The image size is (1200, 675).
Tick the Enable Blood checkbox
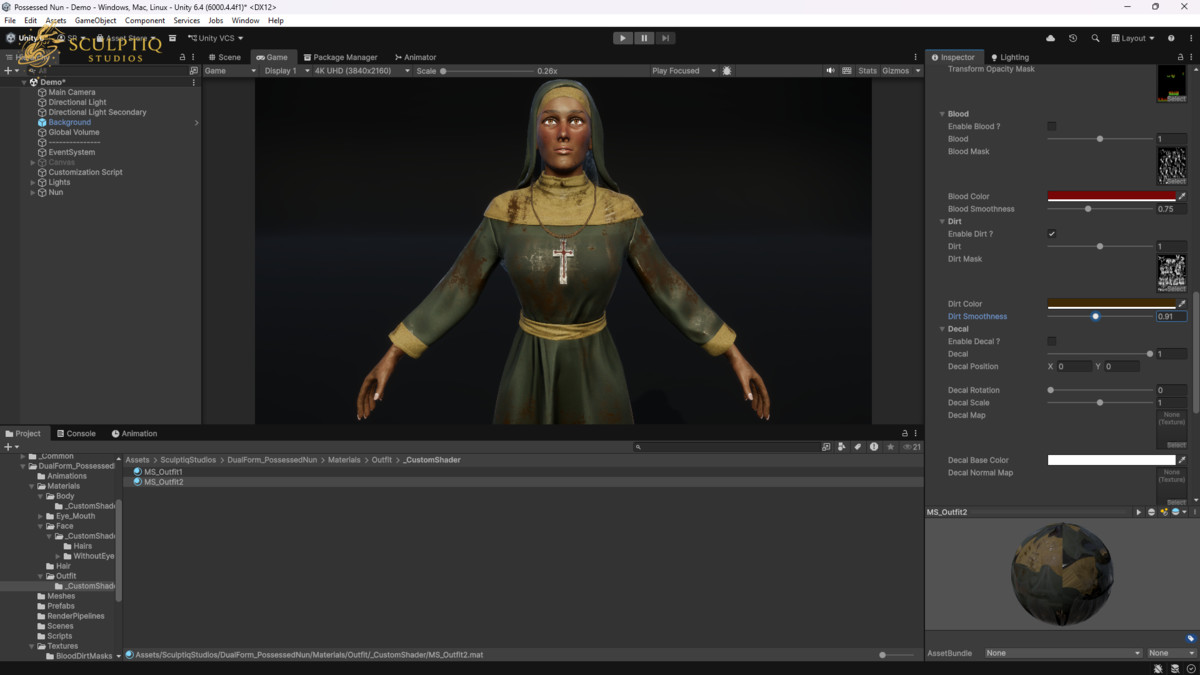[x=1052, y=126]
